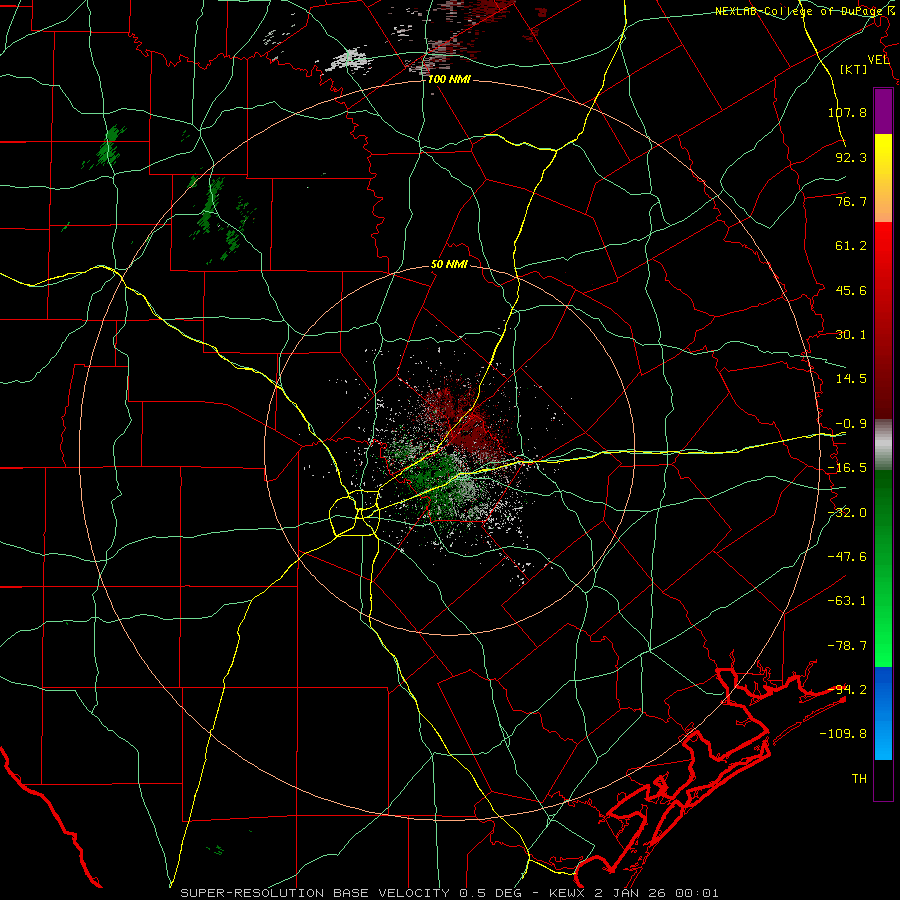Image resolution: width=900 pixels, height=900 pixels.
Task: Click the purple segment of the color bar
Action: pyautogui.click(x=883, y=111)
